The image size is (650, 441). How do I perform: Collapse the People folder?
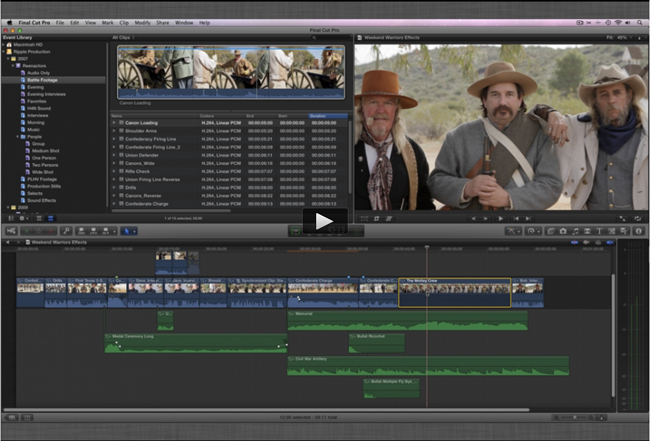click(18, 136)
